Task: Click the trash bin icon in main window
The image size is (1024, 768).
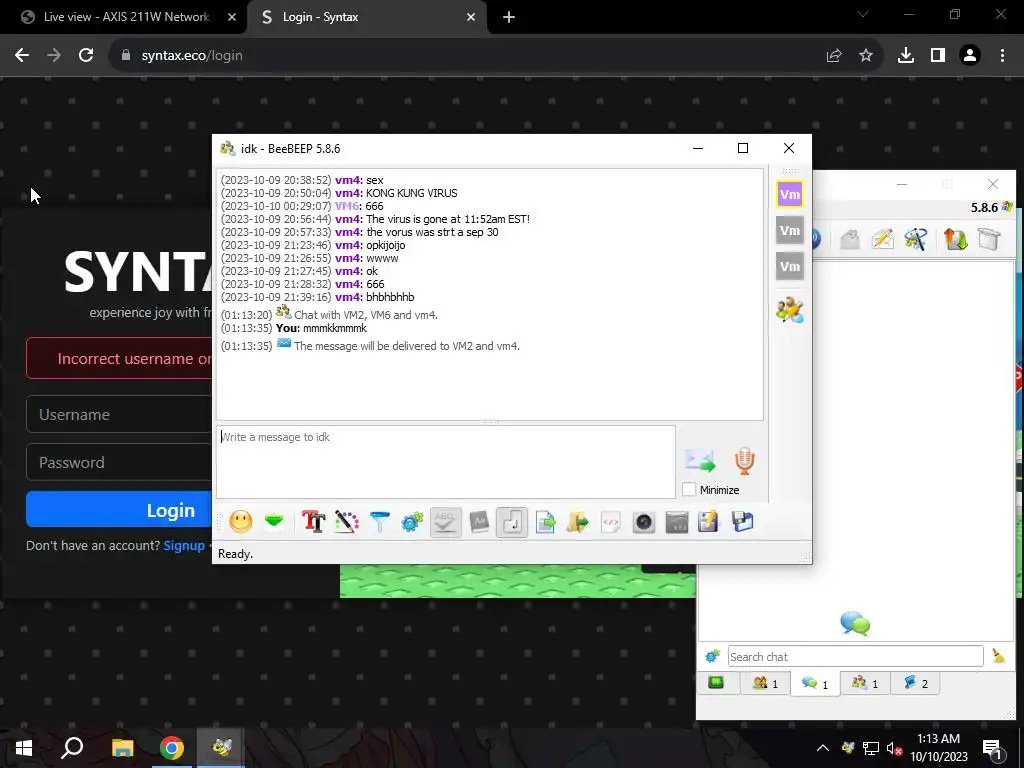Action: (989, 239)
